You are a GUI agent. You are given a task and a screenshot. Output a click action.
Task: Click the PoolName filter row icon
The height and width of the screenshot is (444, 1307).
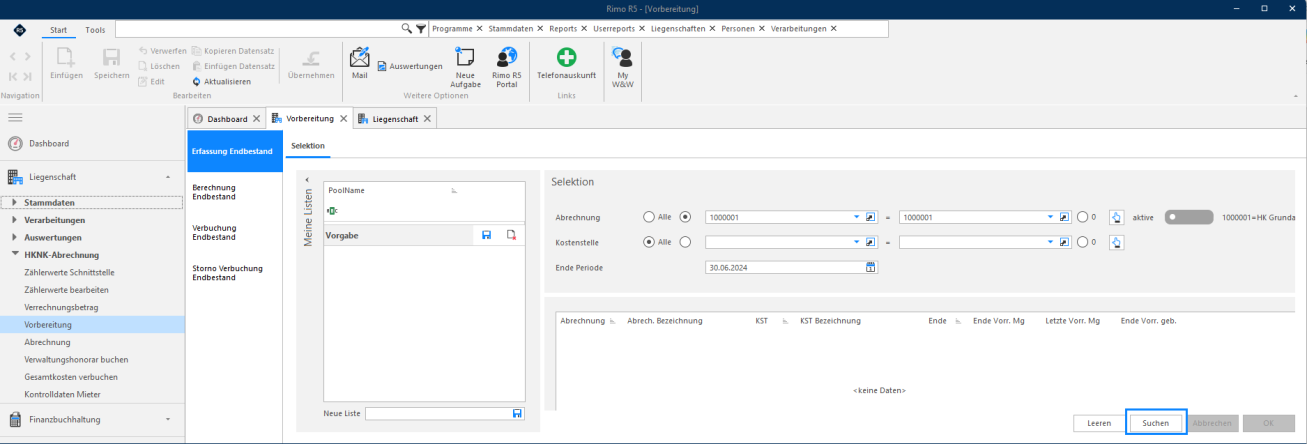point(331,210)
